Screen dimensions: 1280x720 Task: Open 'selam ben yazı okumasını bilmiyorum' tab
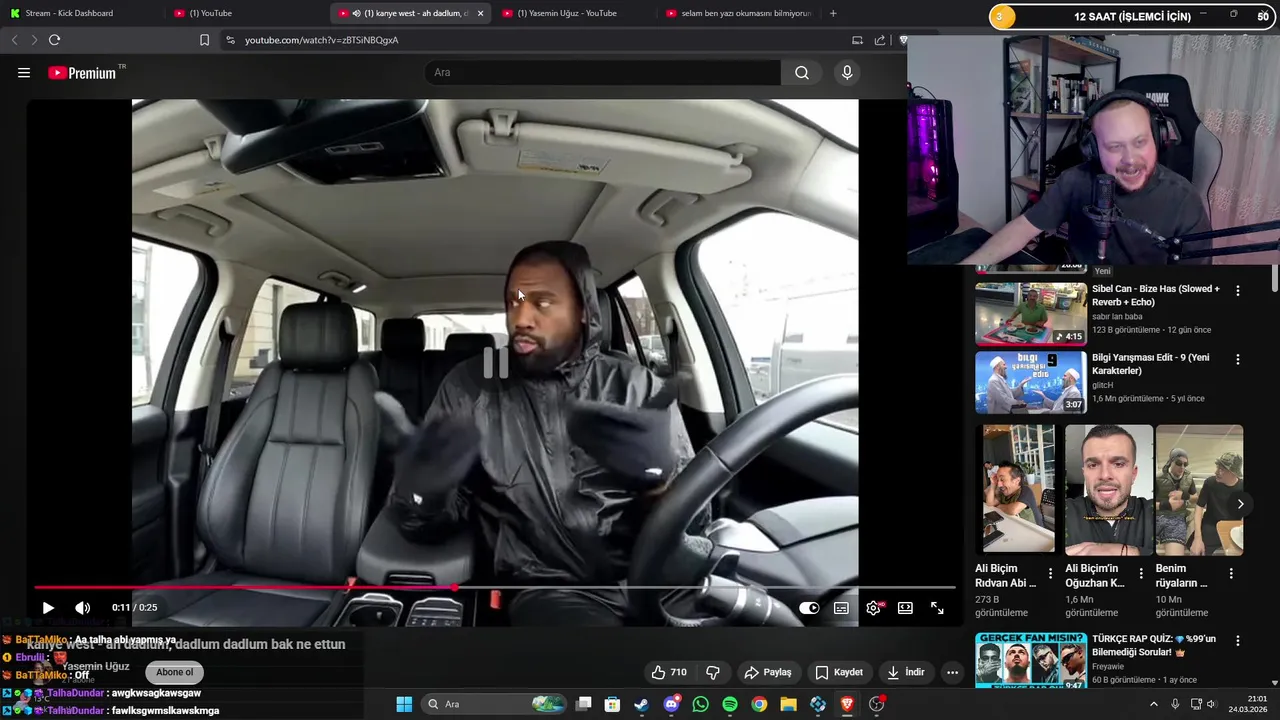click(x=738, y=13)
